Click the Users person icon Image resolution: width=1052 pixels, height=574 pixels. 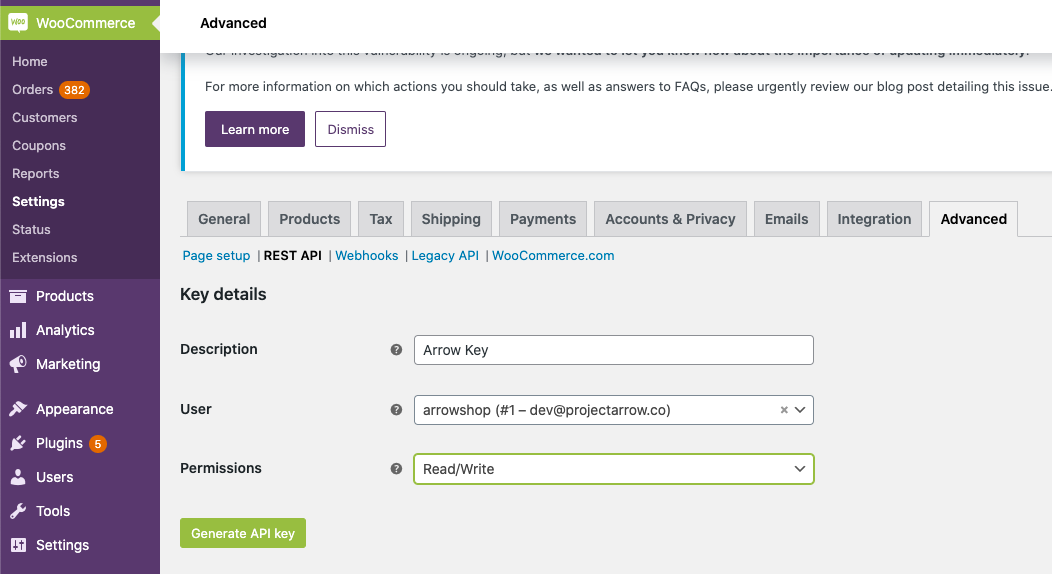click(18, 477)
